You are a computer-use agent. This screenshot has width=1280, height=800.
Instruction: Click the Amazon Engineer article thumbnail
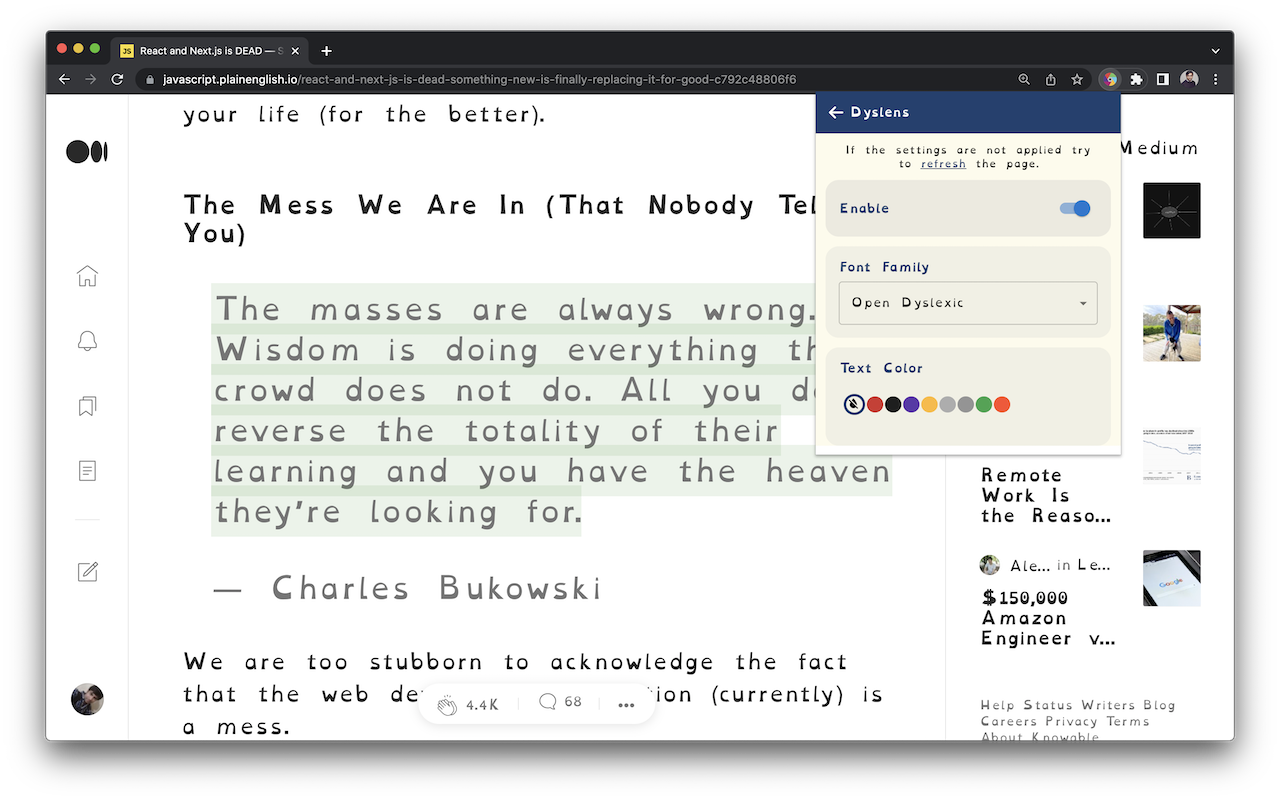[x=1172, y=578]
